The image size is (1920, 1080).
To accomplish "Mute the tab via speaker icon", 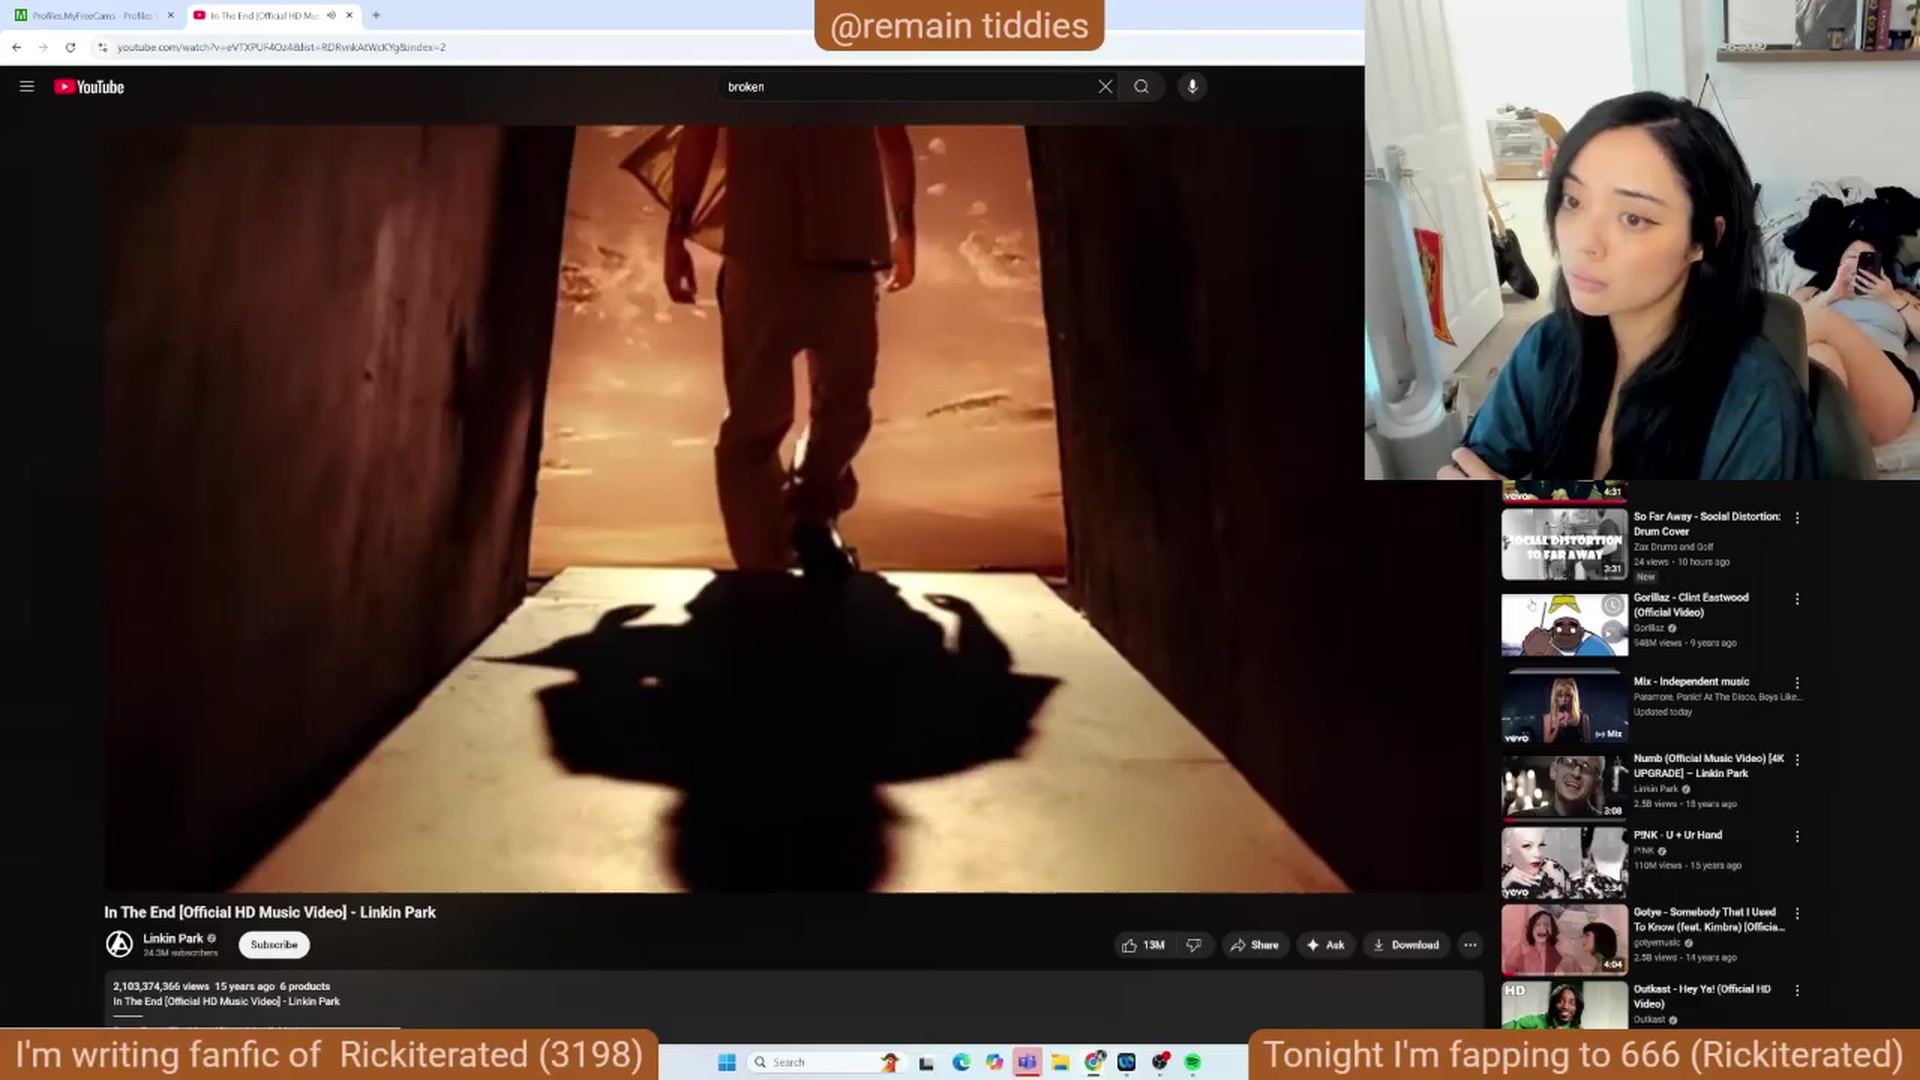I will pos(331,15).
